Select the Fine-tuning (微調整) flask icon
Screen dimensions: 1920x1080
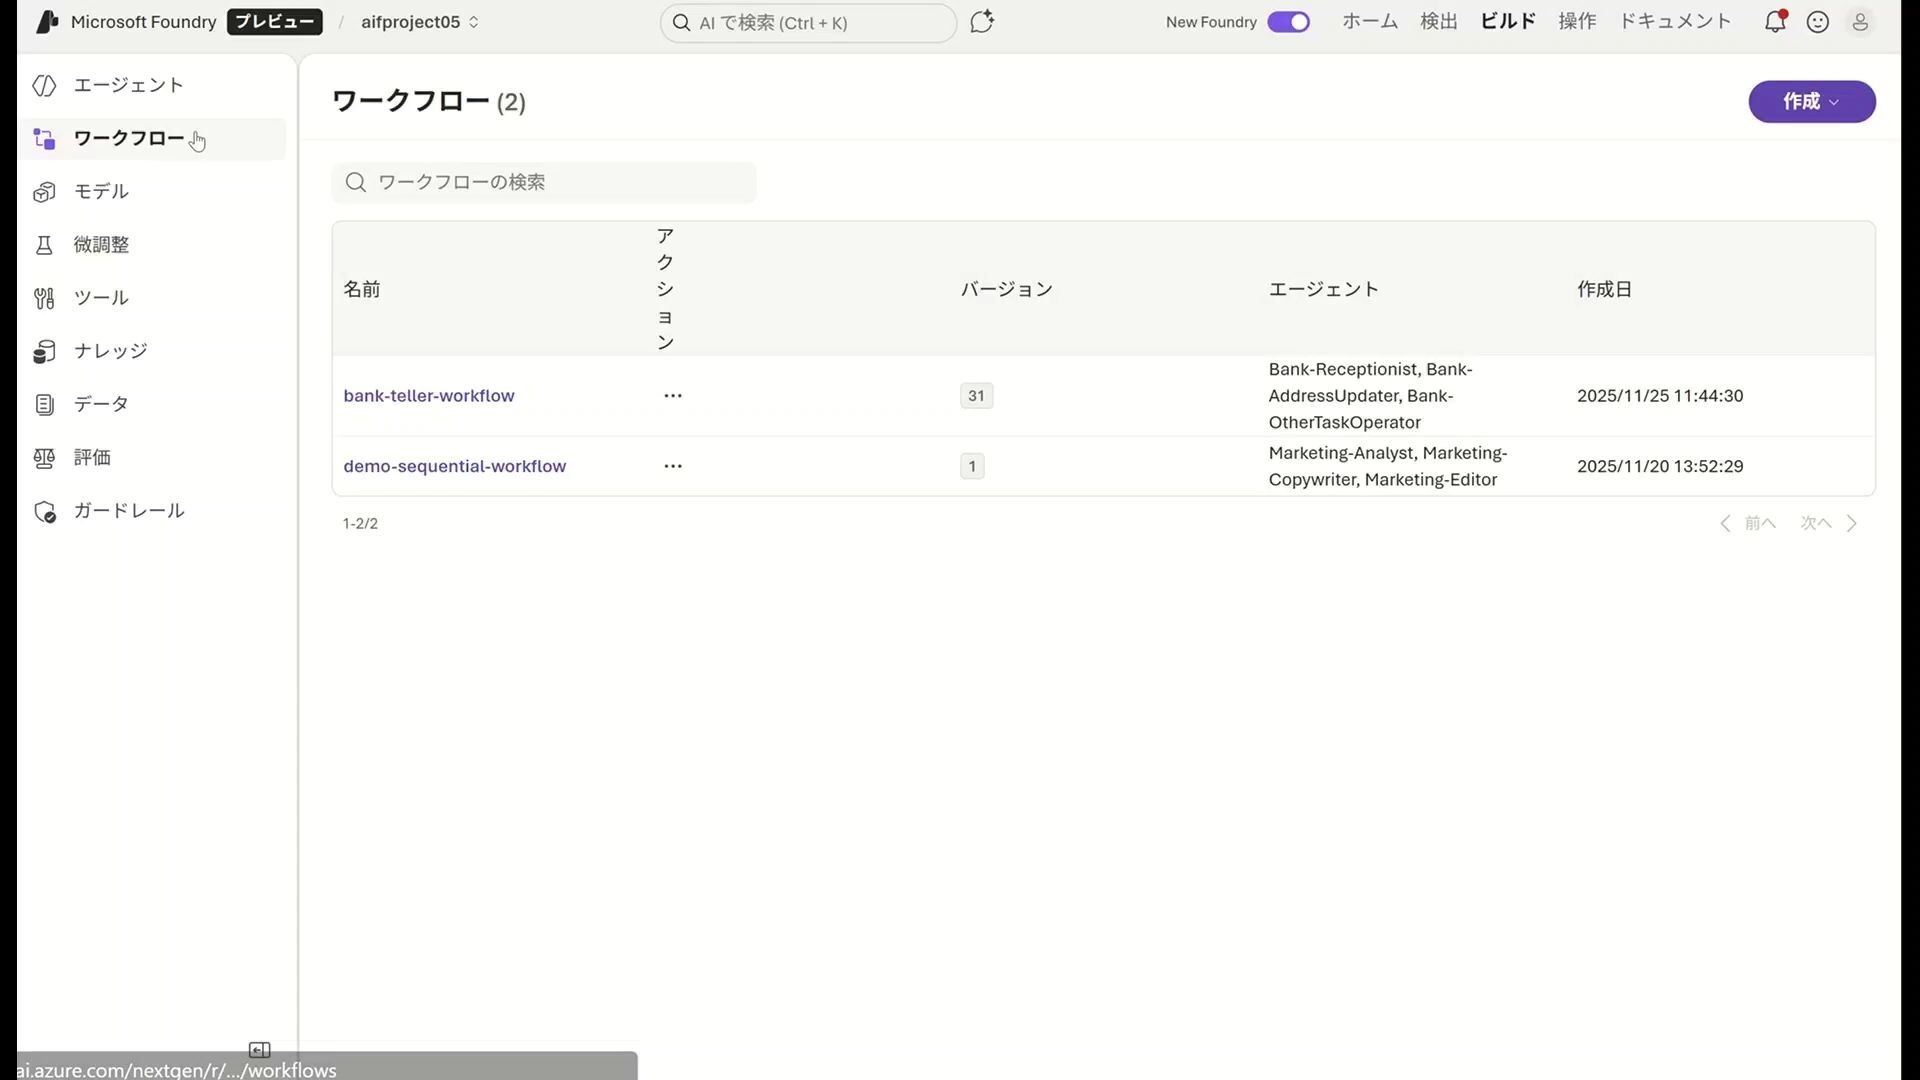click(x=44, y=245)
